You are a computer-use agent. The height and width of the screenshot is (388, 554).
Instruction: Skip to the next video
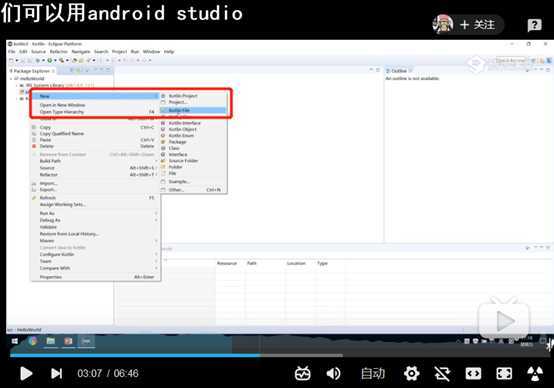pyautogui.click(x=57, y=373)
